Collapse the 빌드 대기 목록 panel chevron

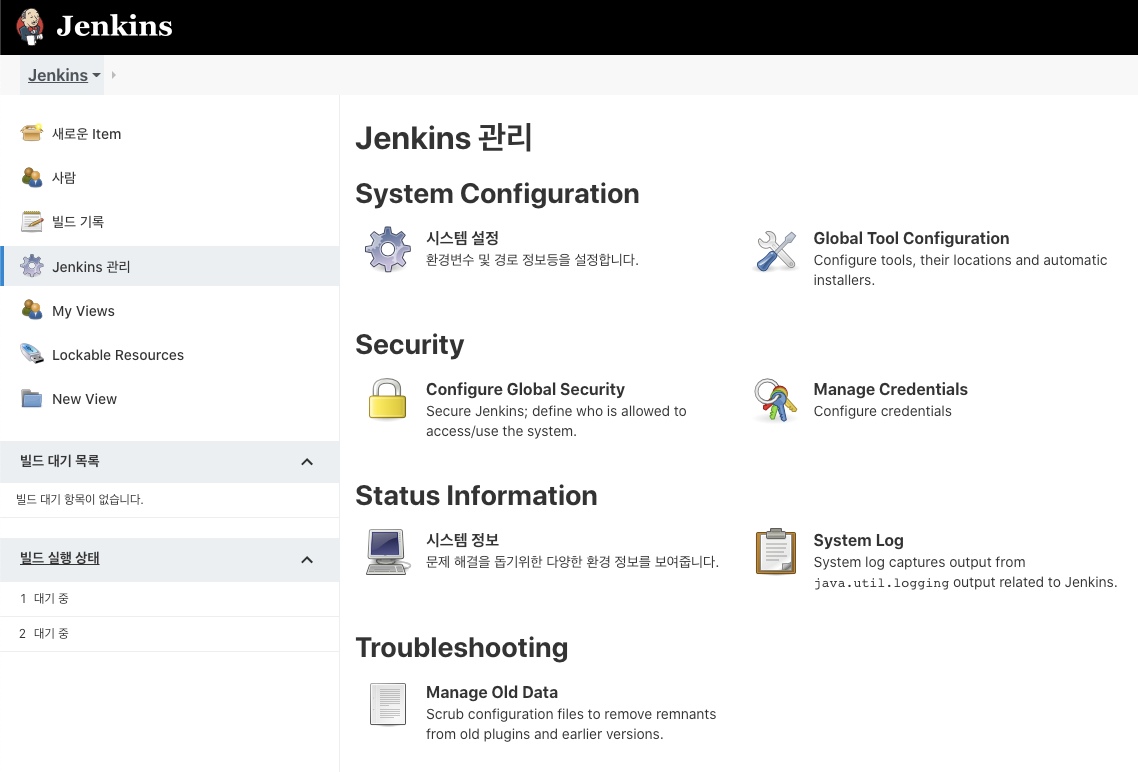(x=307, y=462)
